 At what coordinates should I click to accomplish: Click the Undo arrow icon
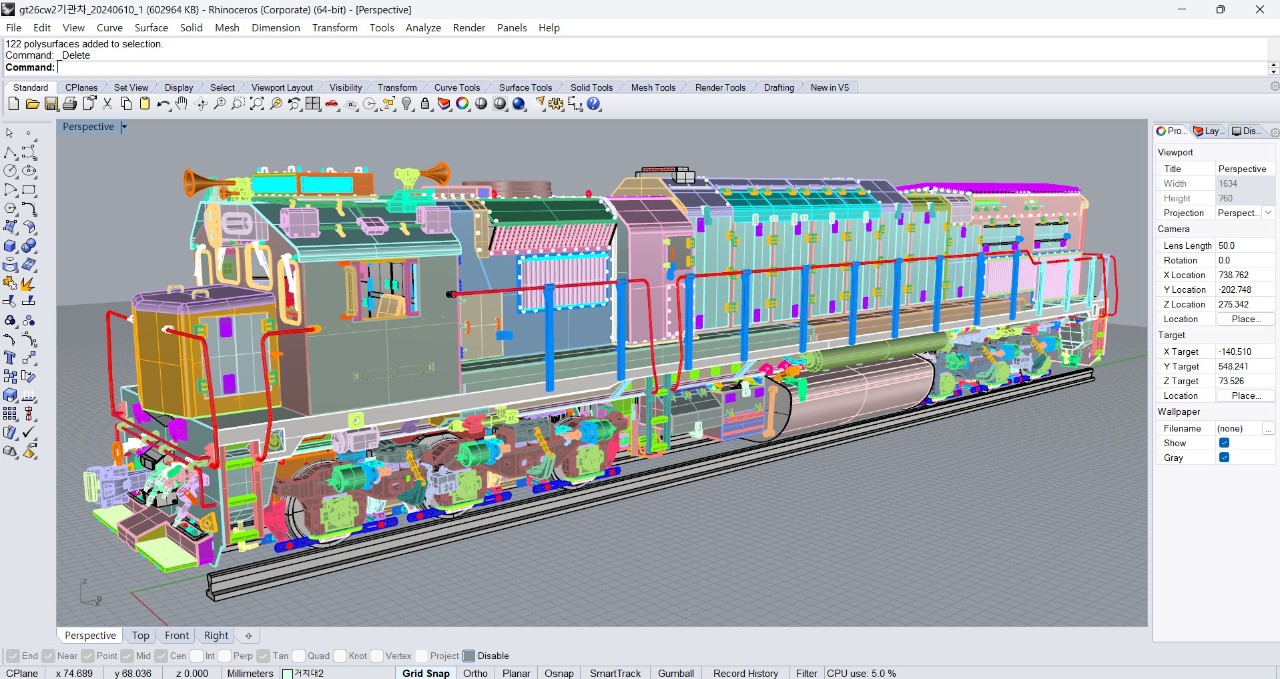coord(163,104)
